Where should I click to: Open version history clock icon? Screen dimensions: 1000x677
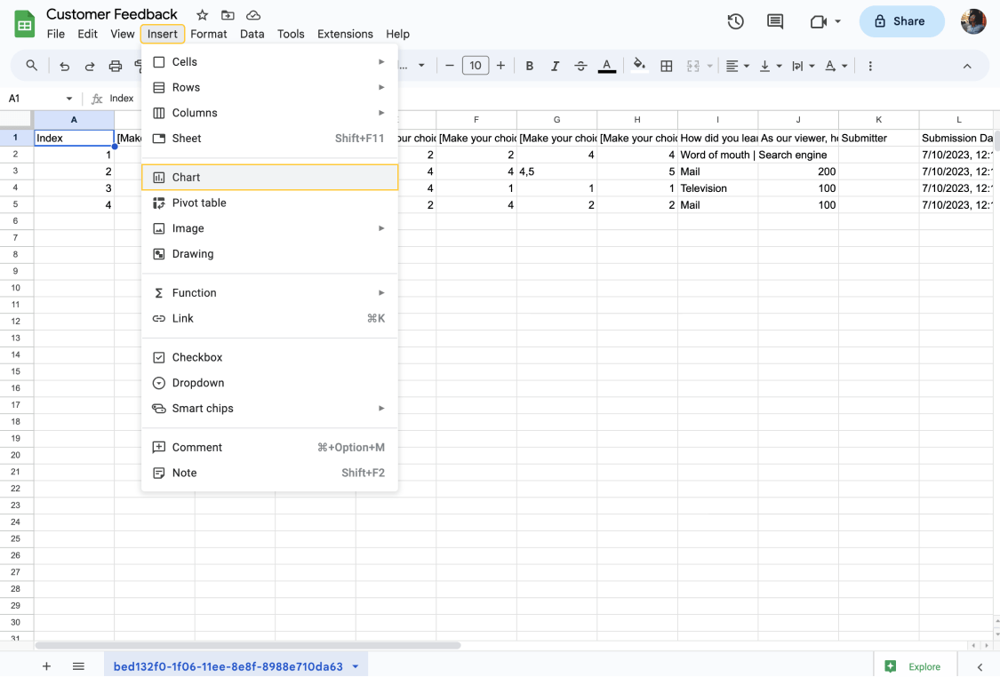coord(735,21)
